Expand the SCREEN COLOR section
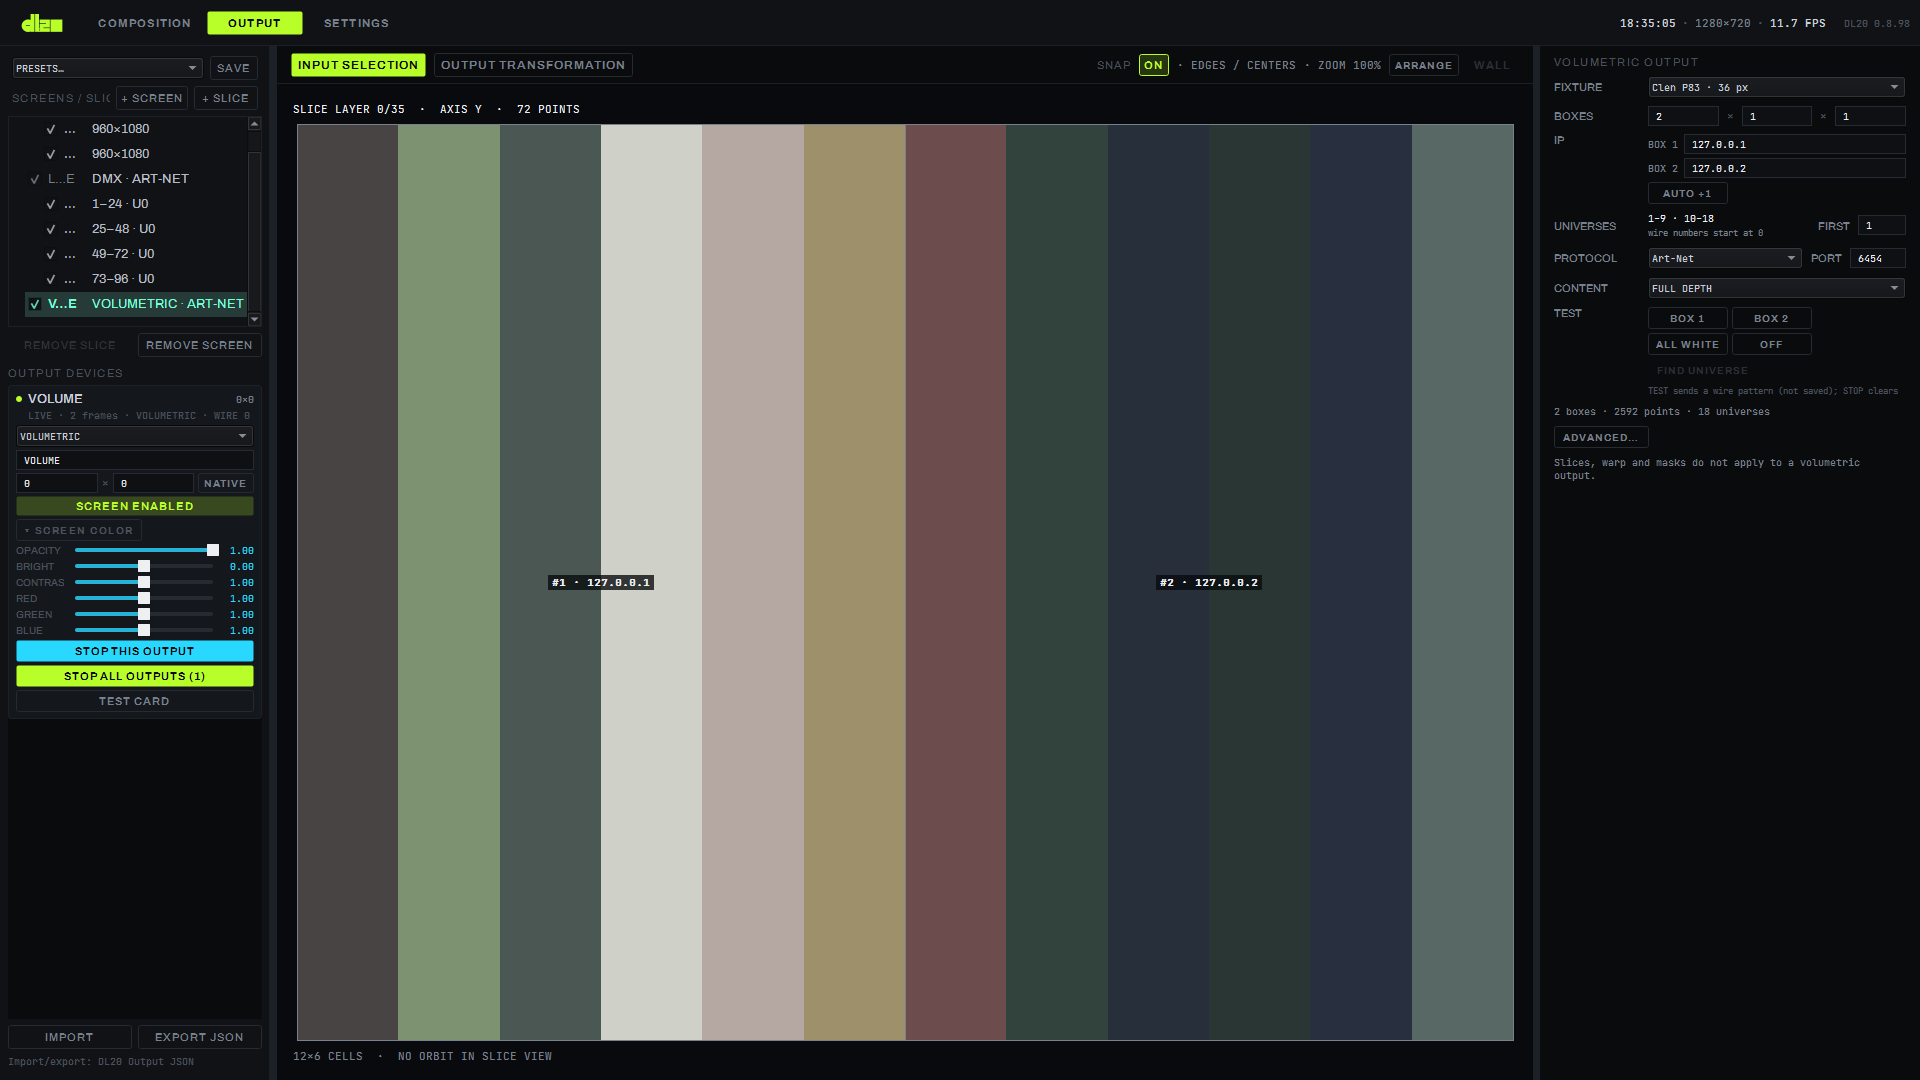 (79, 530)
